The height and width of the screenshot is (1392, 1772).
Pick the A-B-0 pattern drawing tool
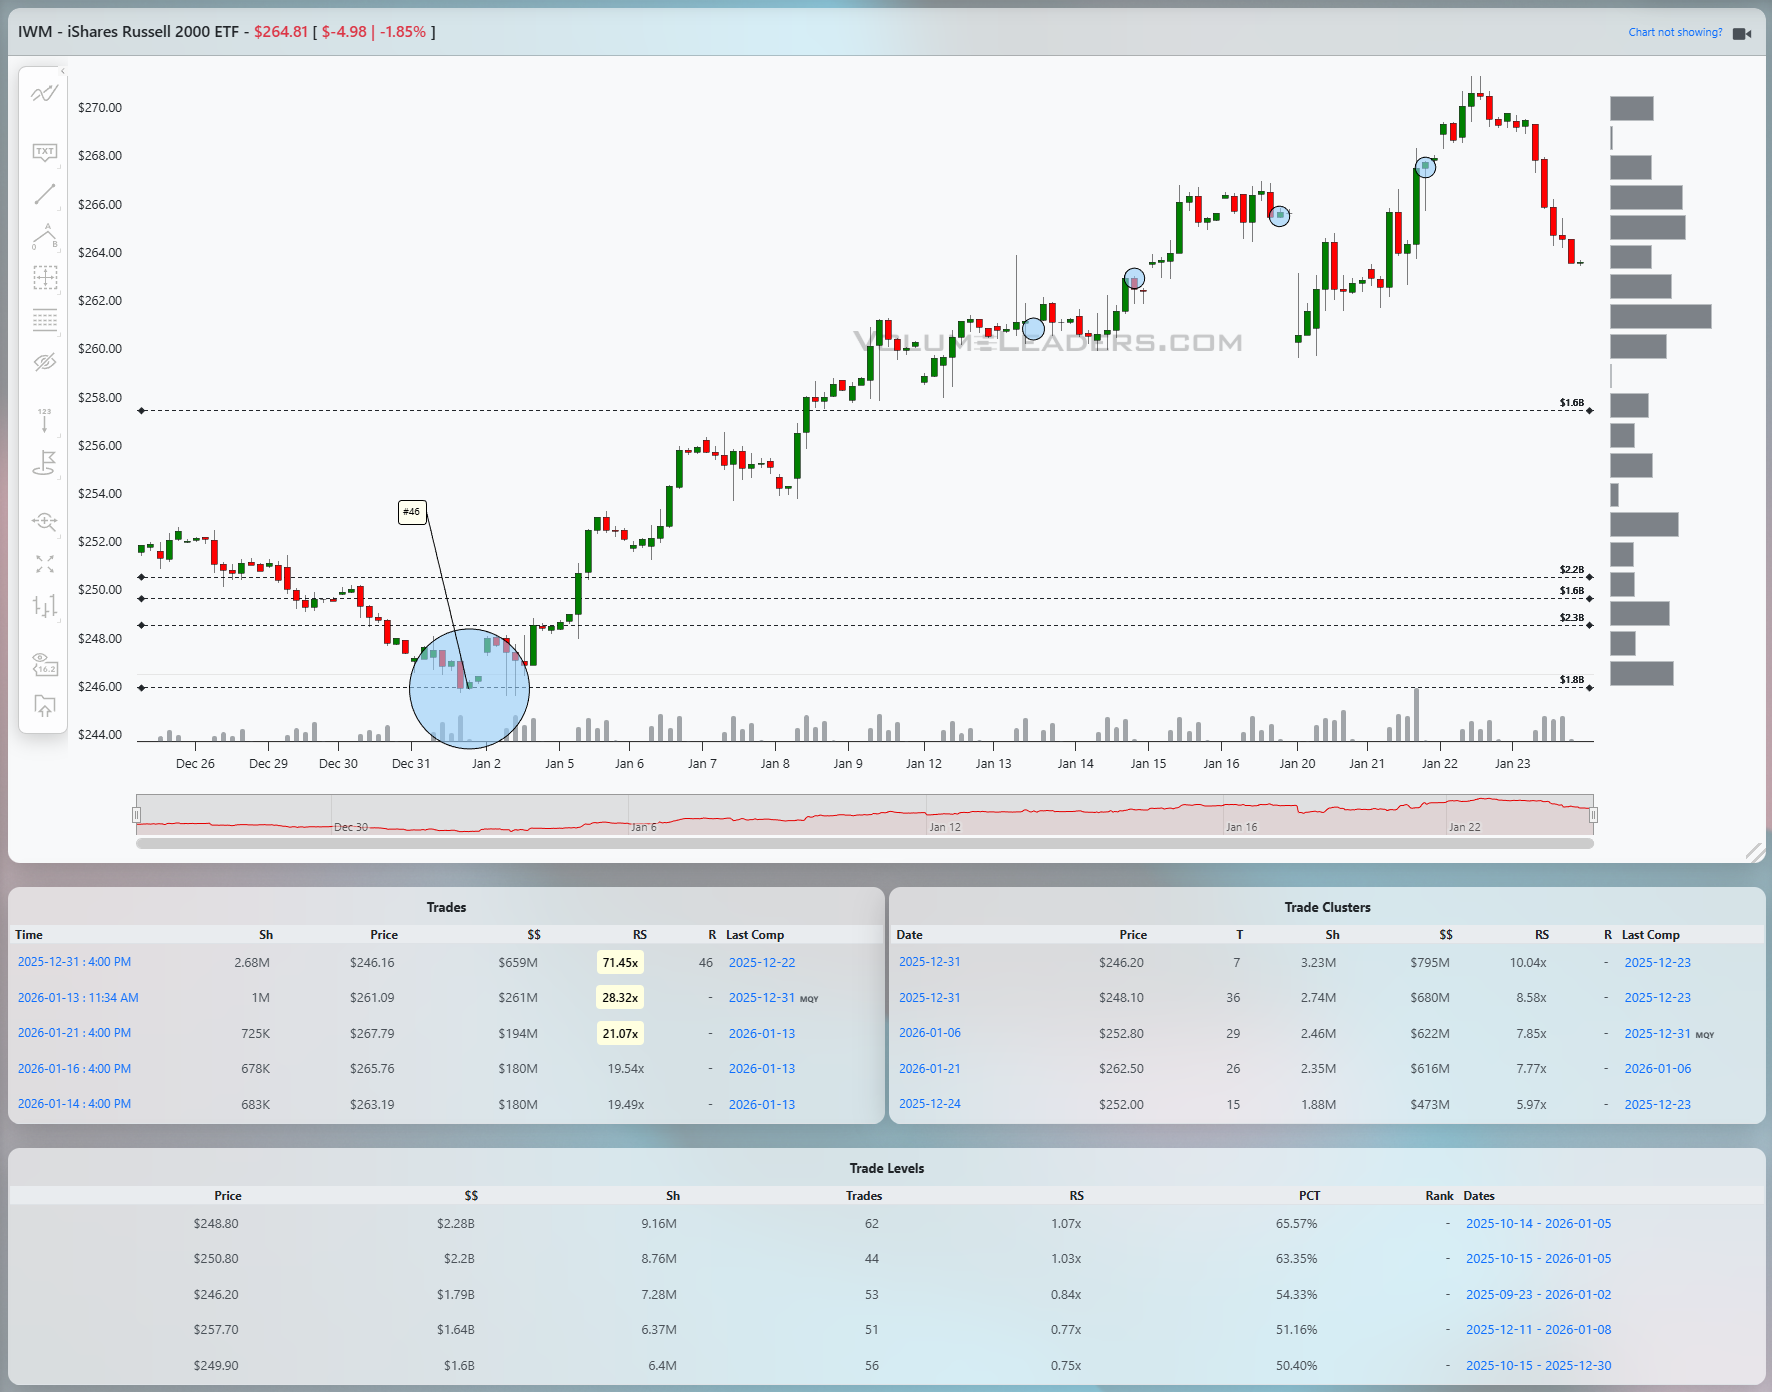[x=44, y=236]
